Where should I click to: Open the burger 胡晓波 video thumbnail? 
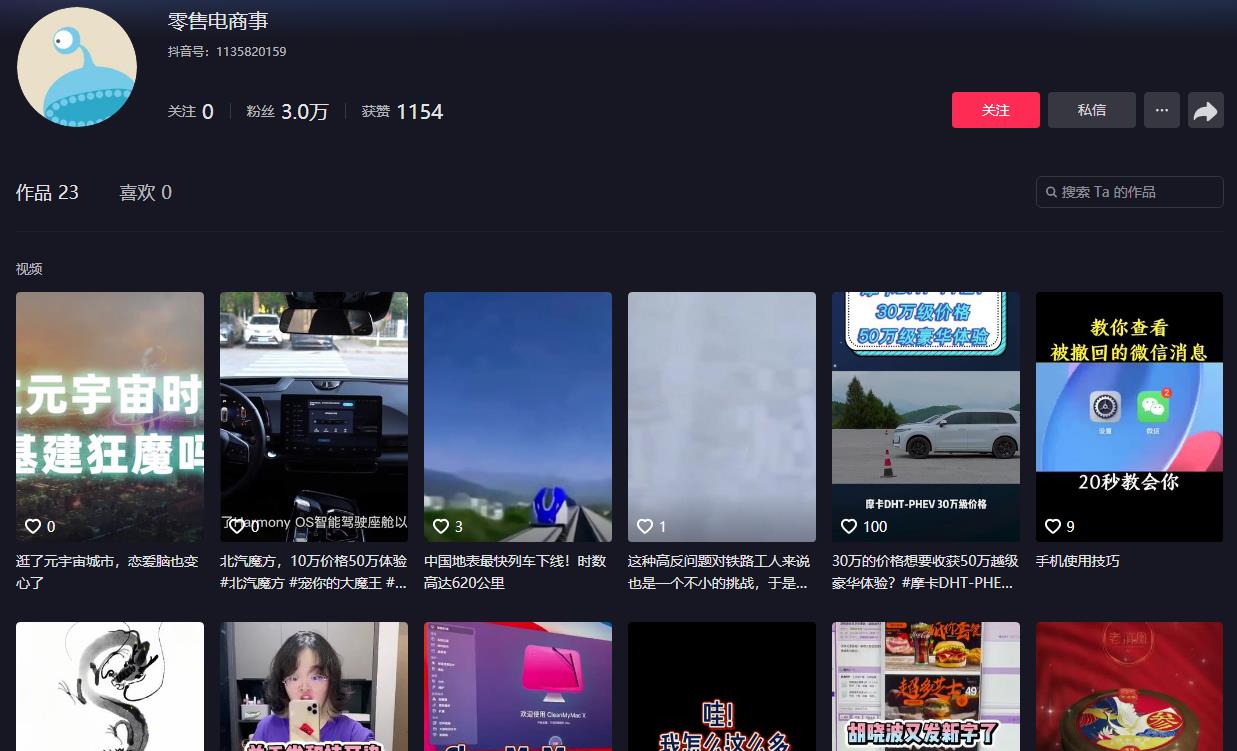point(926,686)
